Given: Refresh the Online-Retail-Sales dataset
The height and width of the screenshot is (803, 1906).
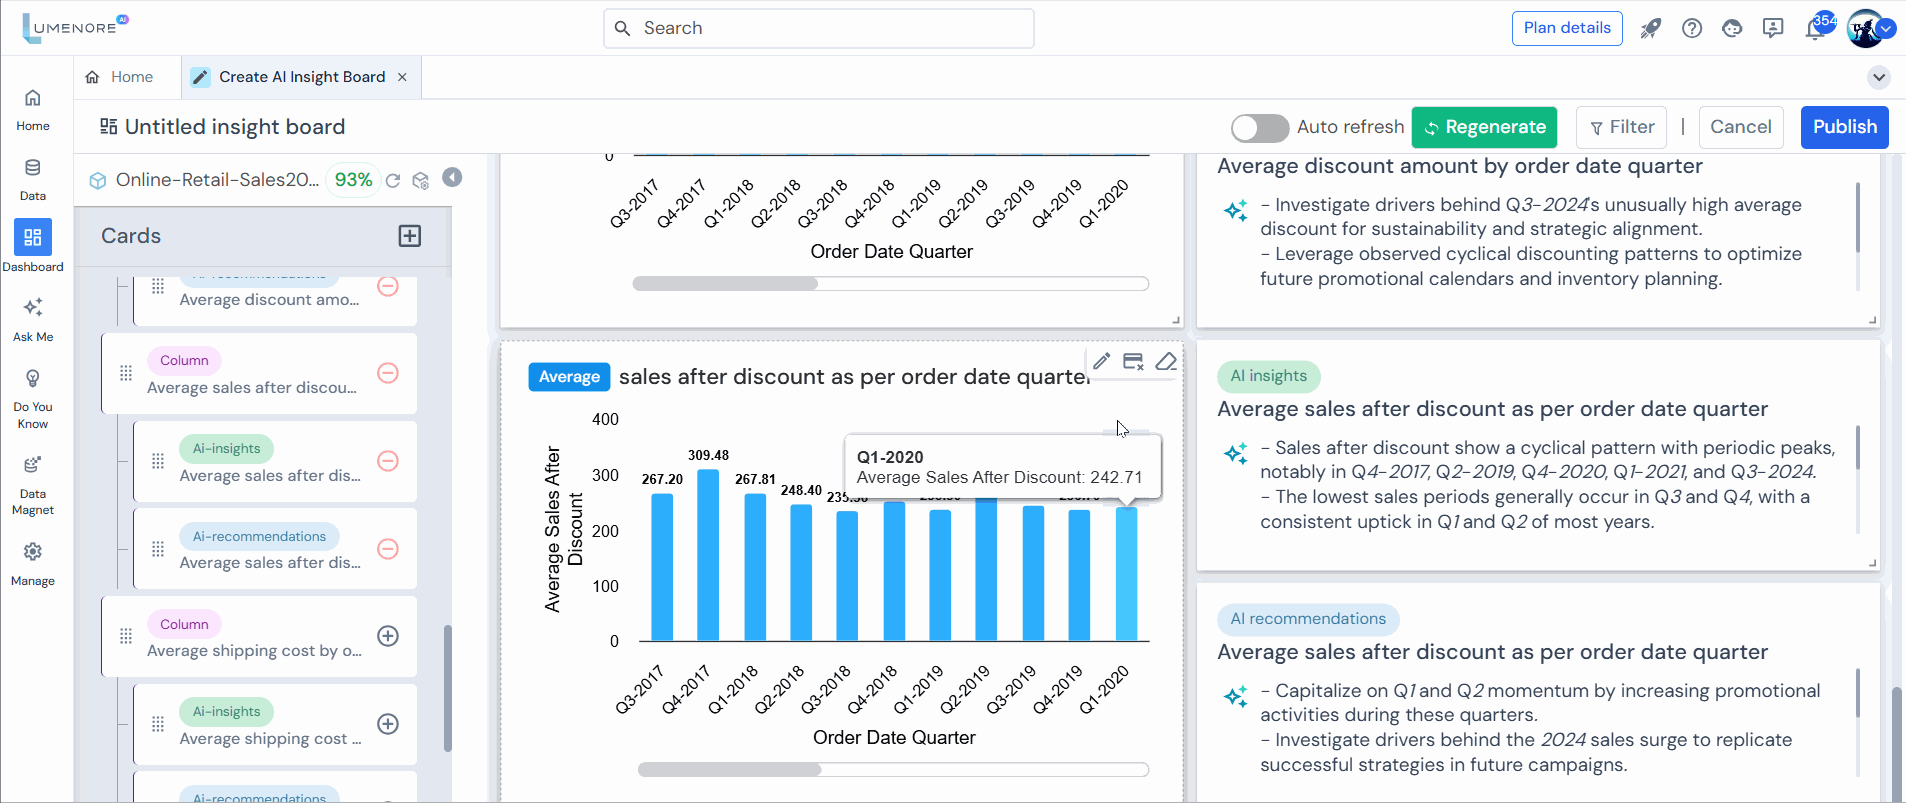Looking at the screenshot, I should [x=393, y=180].
